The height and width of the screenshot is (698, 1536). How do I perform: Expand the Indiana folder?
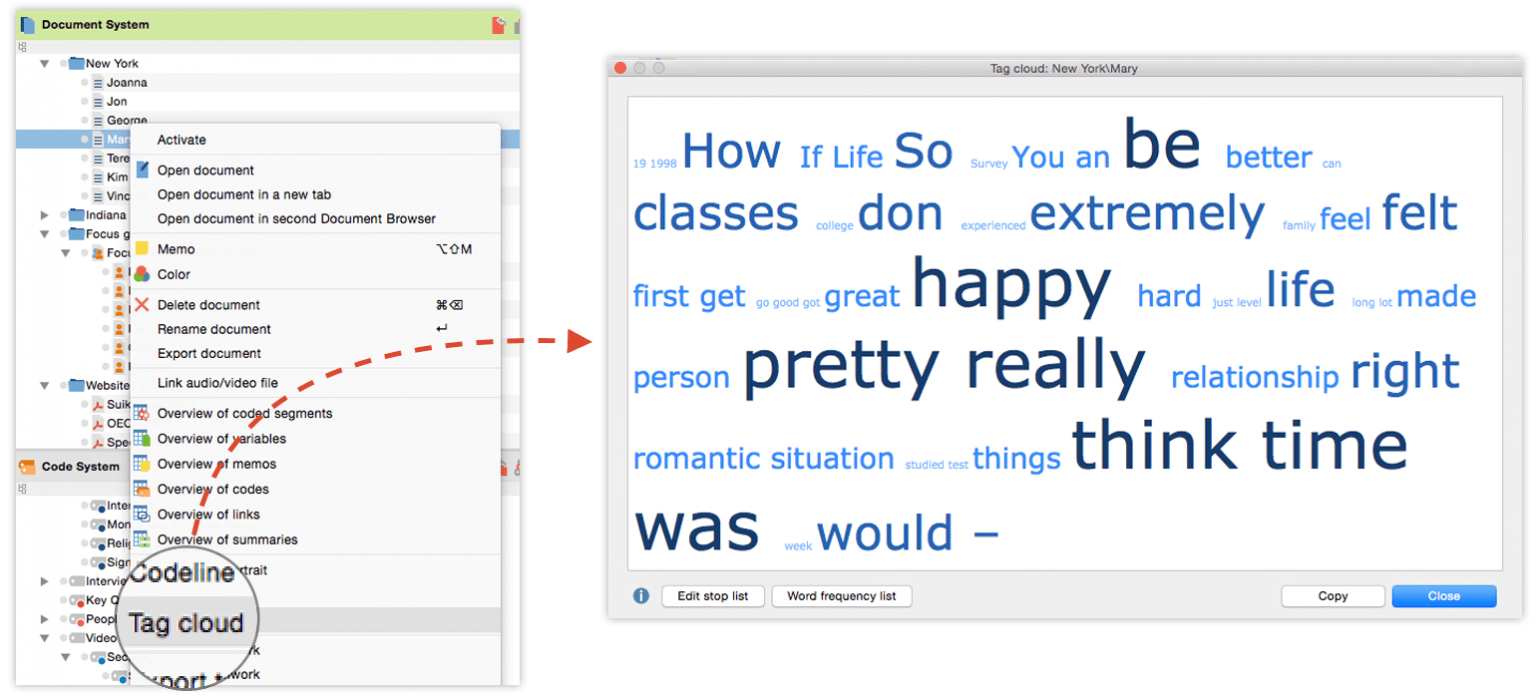click(x=44, y=214)
